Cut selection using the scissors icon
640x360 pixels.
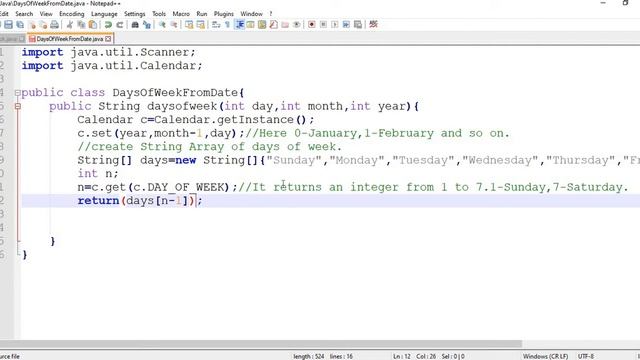(x=70, y=24)
